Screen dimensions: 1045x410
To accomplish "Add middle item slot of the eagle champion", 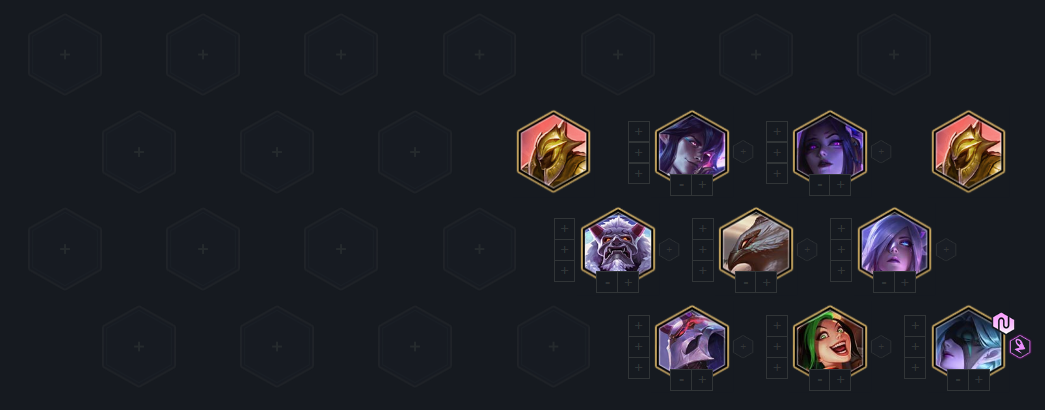I will coord(703,249).
